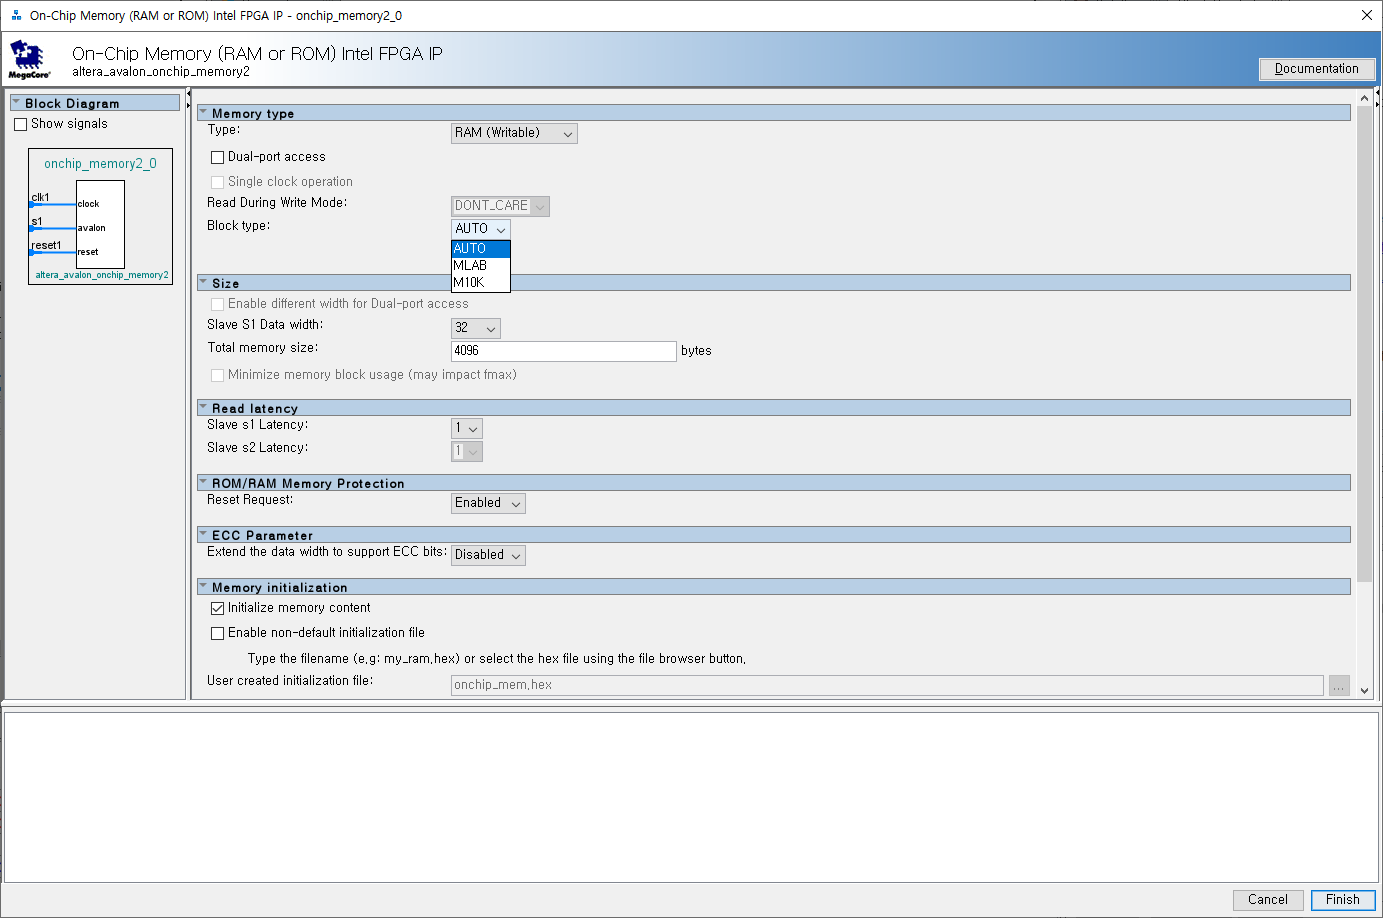Collapse the Memory type section

click(203, 113)
